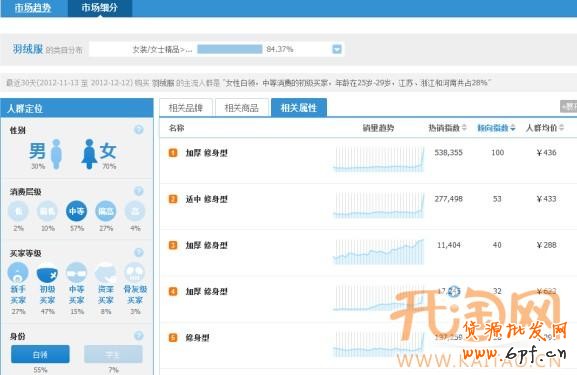
Task: Sort by 热销指数 column
Action: point(447,128)
